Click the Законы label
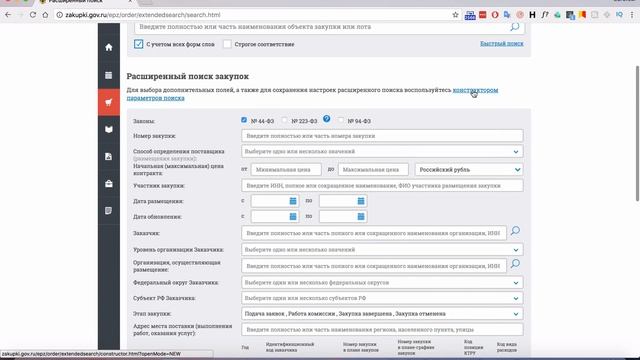This screenshot has height=360, width=640. coord(144,121)
